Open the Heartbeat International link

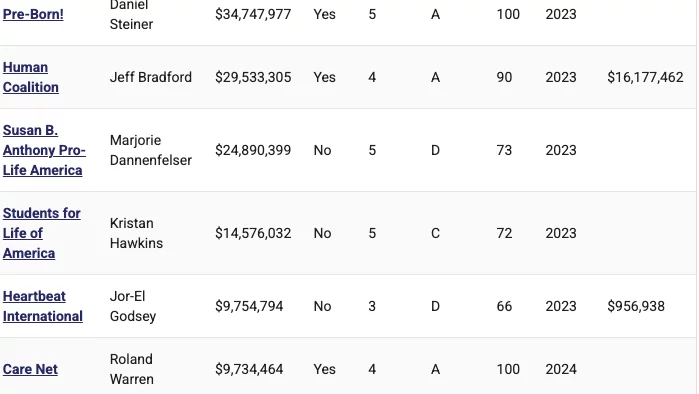[43, 306]
